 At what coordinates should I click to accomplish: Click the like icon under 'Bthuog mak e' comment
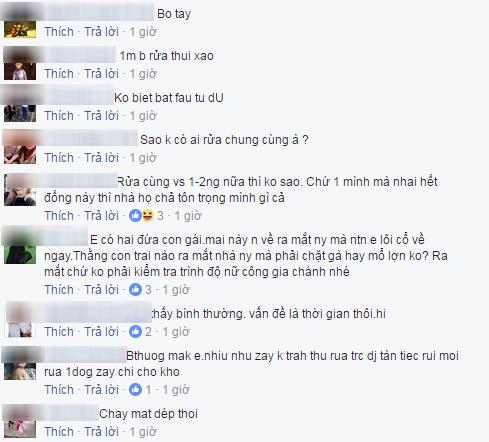[135, 389]
